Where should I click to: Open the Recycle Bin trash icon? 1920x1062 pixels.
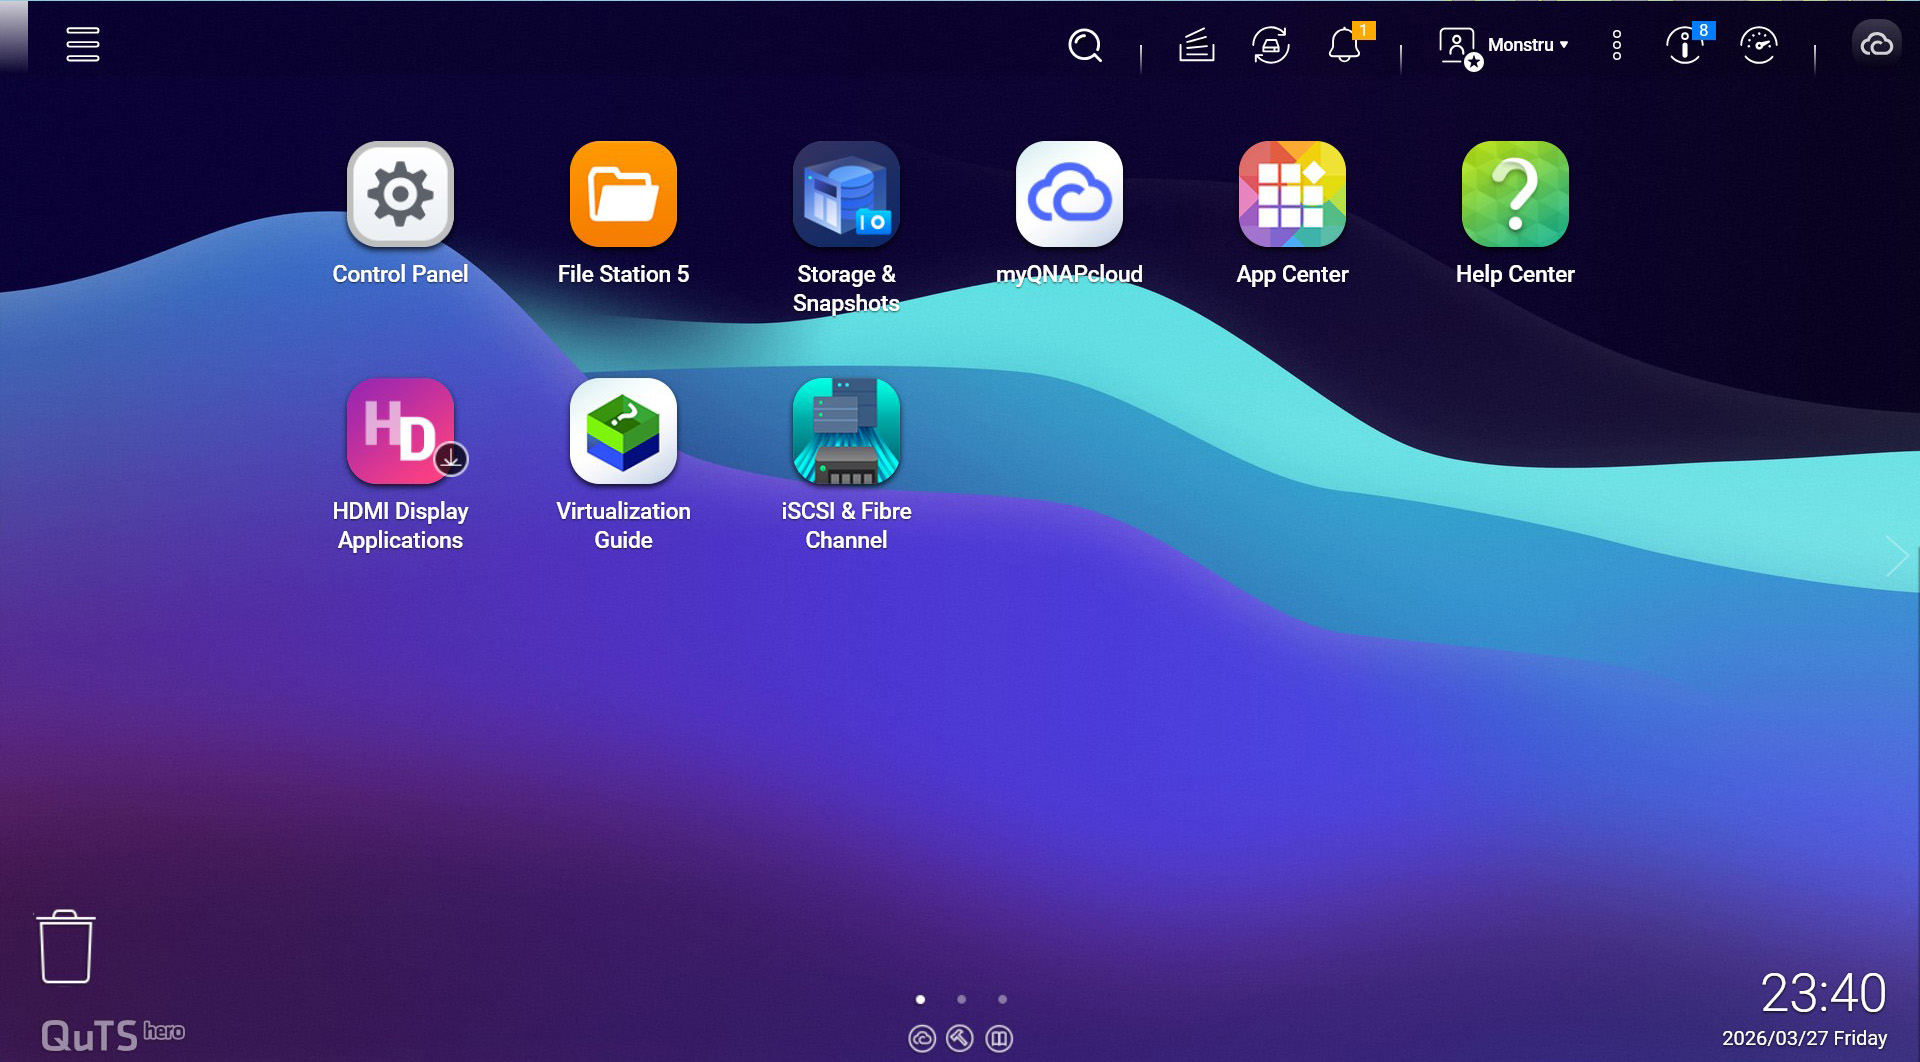click(x=66, y=946)
